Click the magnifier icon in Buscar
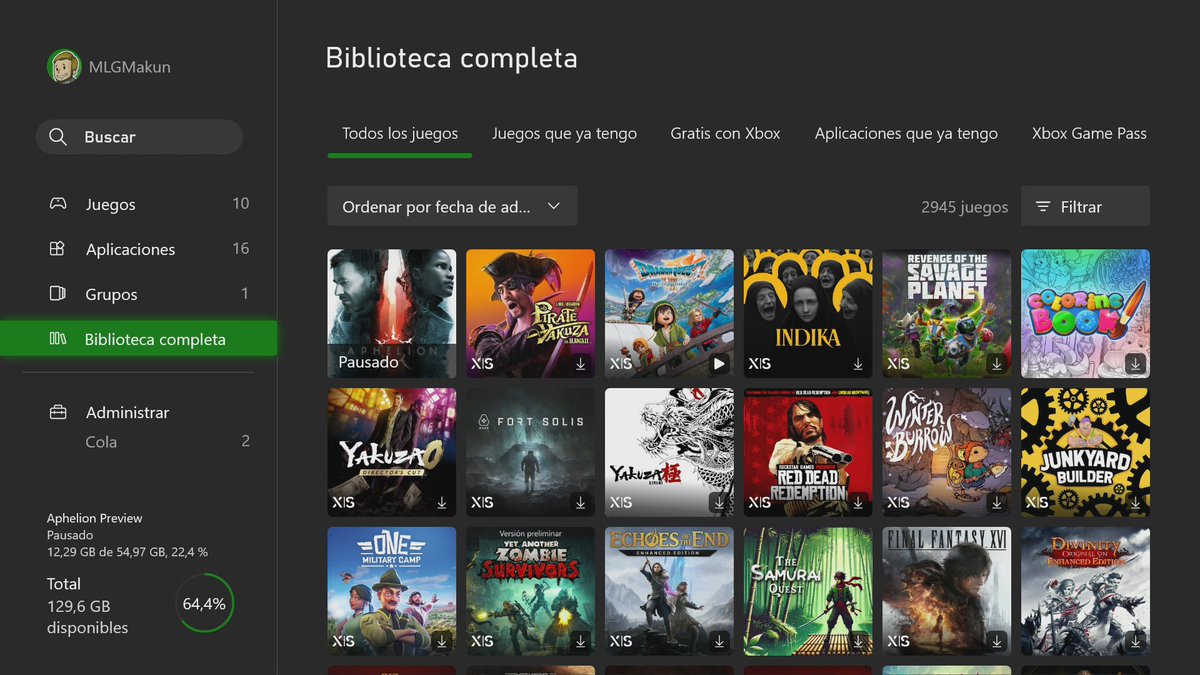Image resolution: width=1200 pixels, height=675 pixels. pos(58,137)
